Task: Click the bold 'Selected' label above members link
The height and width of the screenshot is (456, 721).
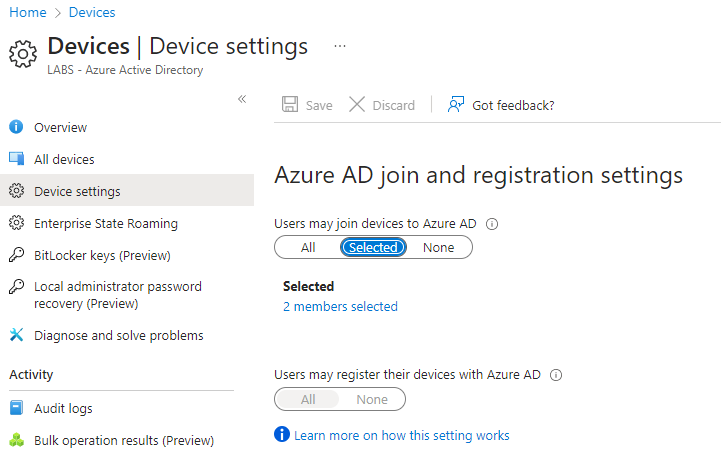Action: tap(308, 286)
